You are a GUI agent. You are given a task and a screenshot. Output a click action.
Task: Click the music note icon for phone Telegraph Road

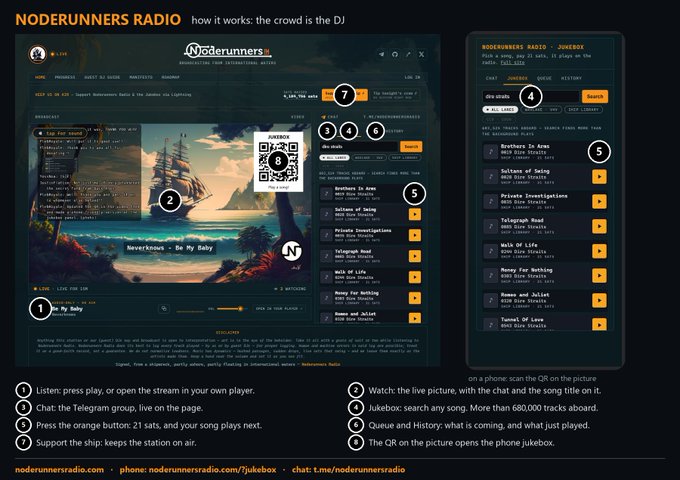(490, 226)
